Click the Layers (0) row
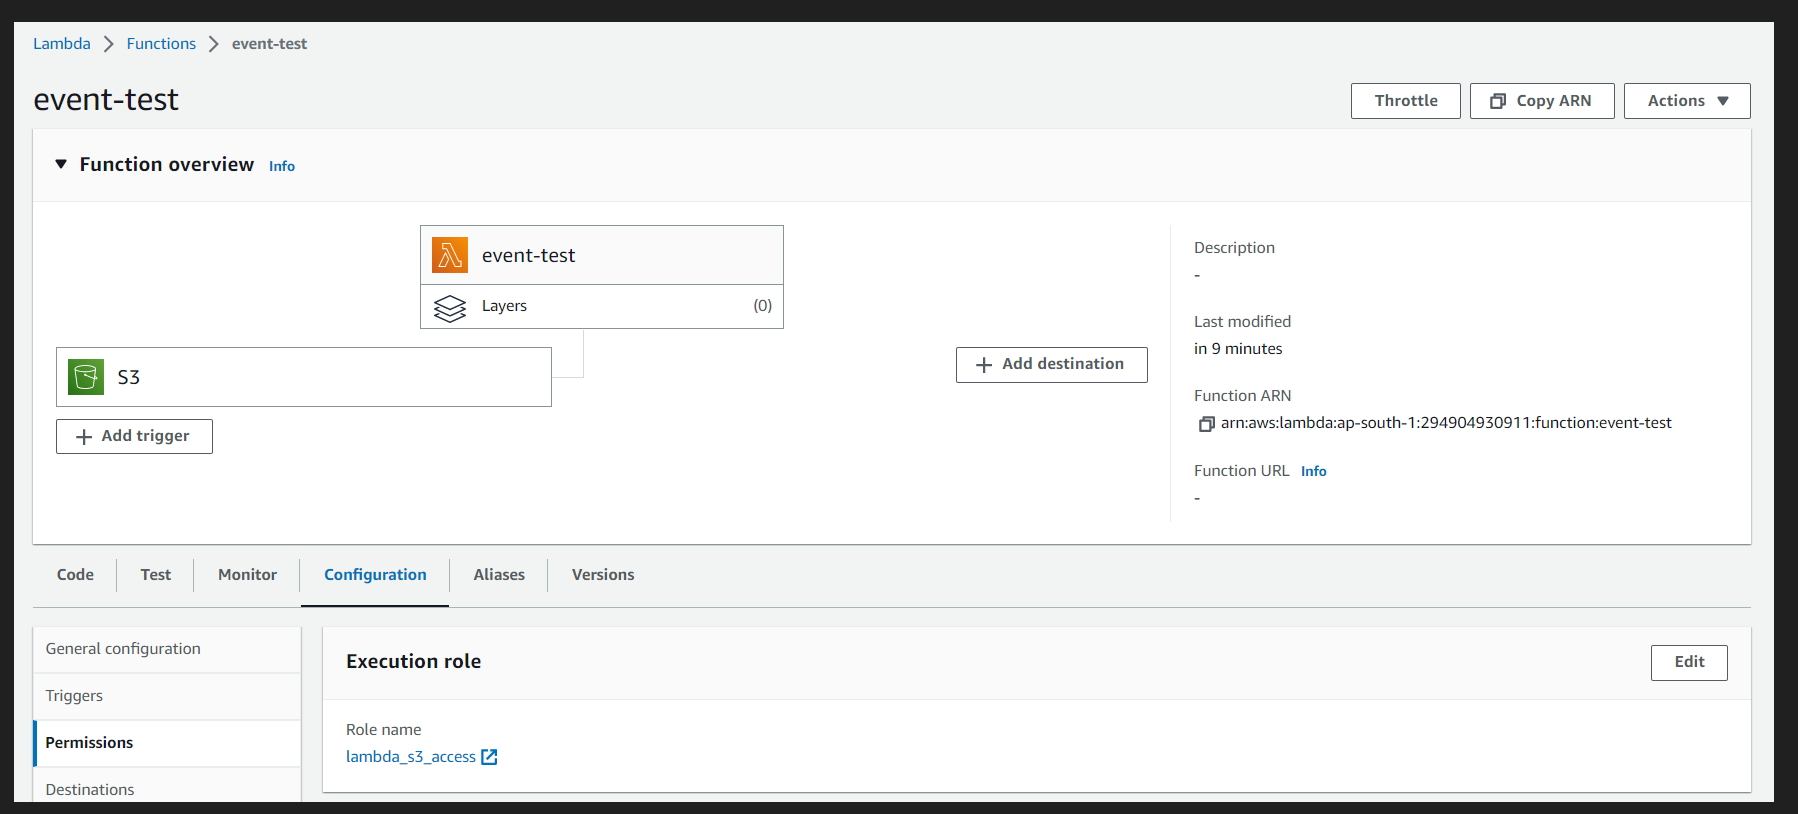Image resolution: width=1798 pixels, height=814 pixels. [x=602, y=307]
